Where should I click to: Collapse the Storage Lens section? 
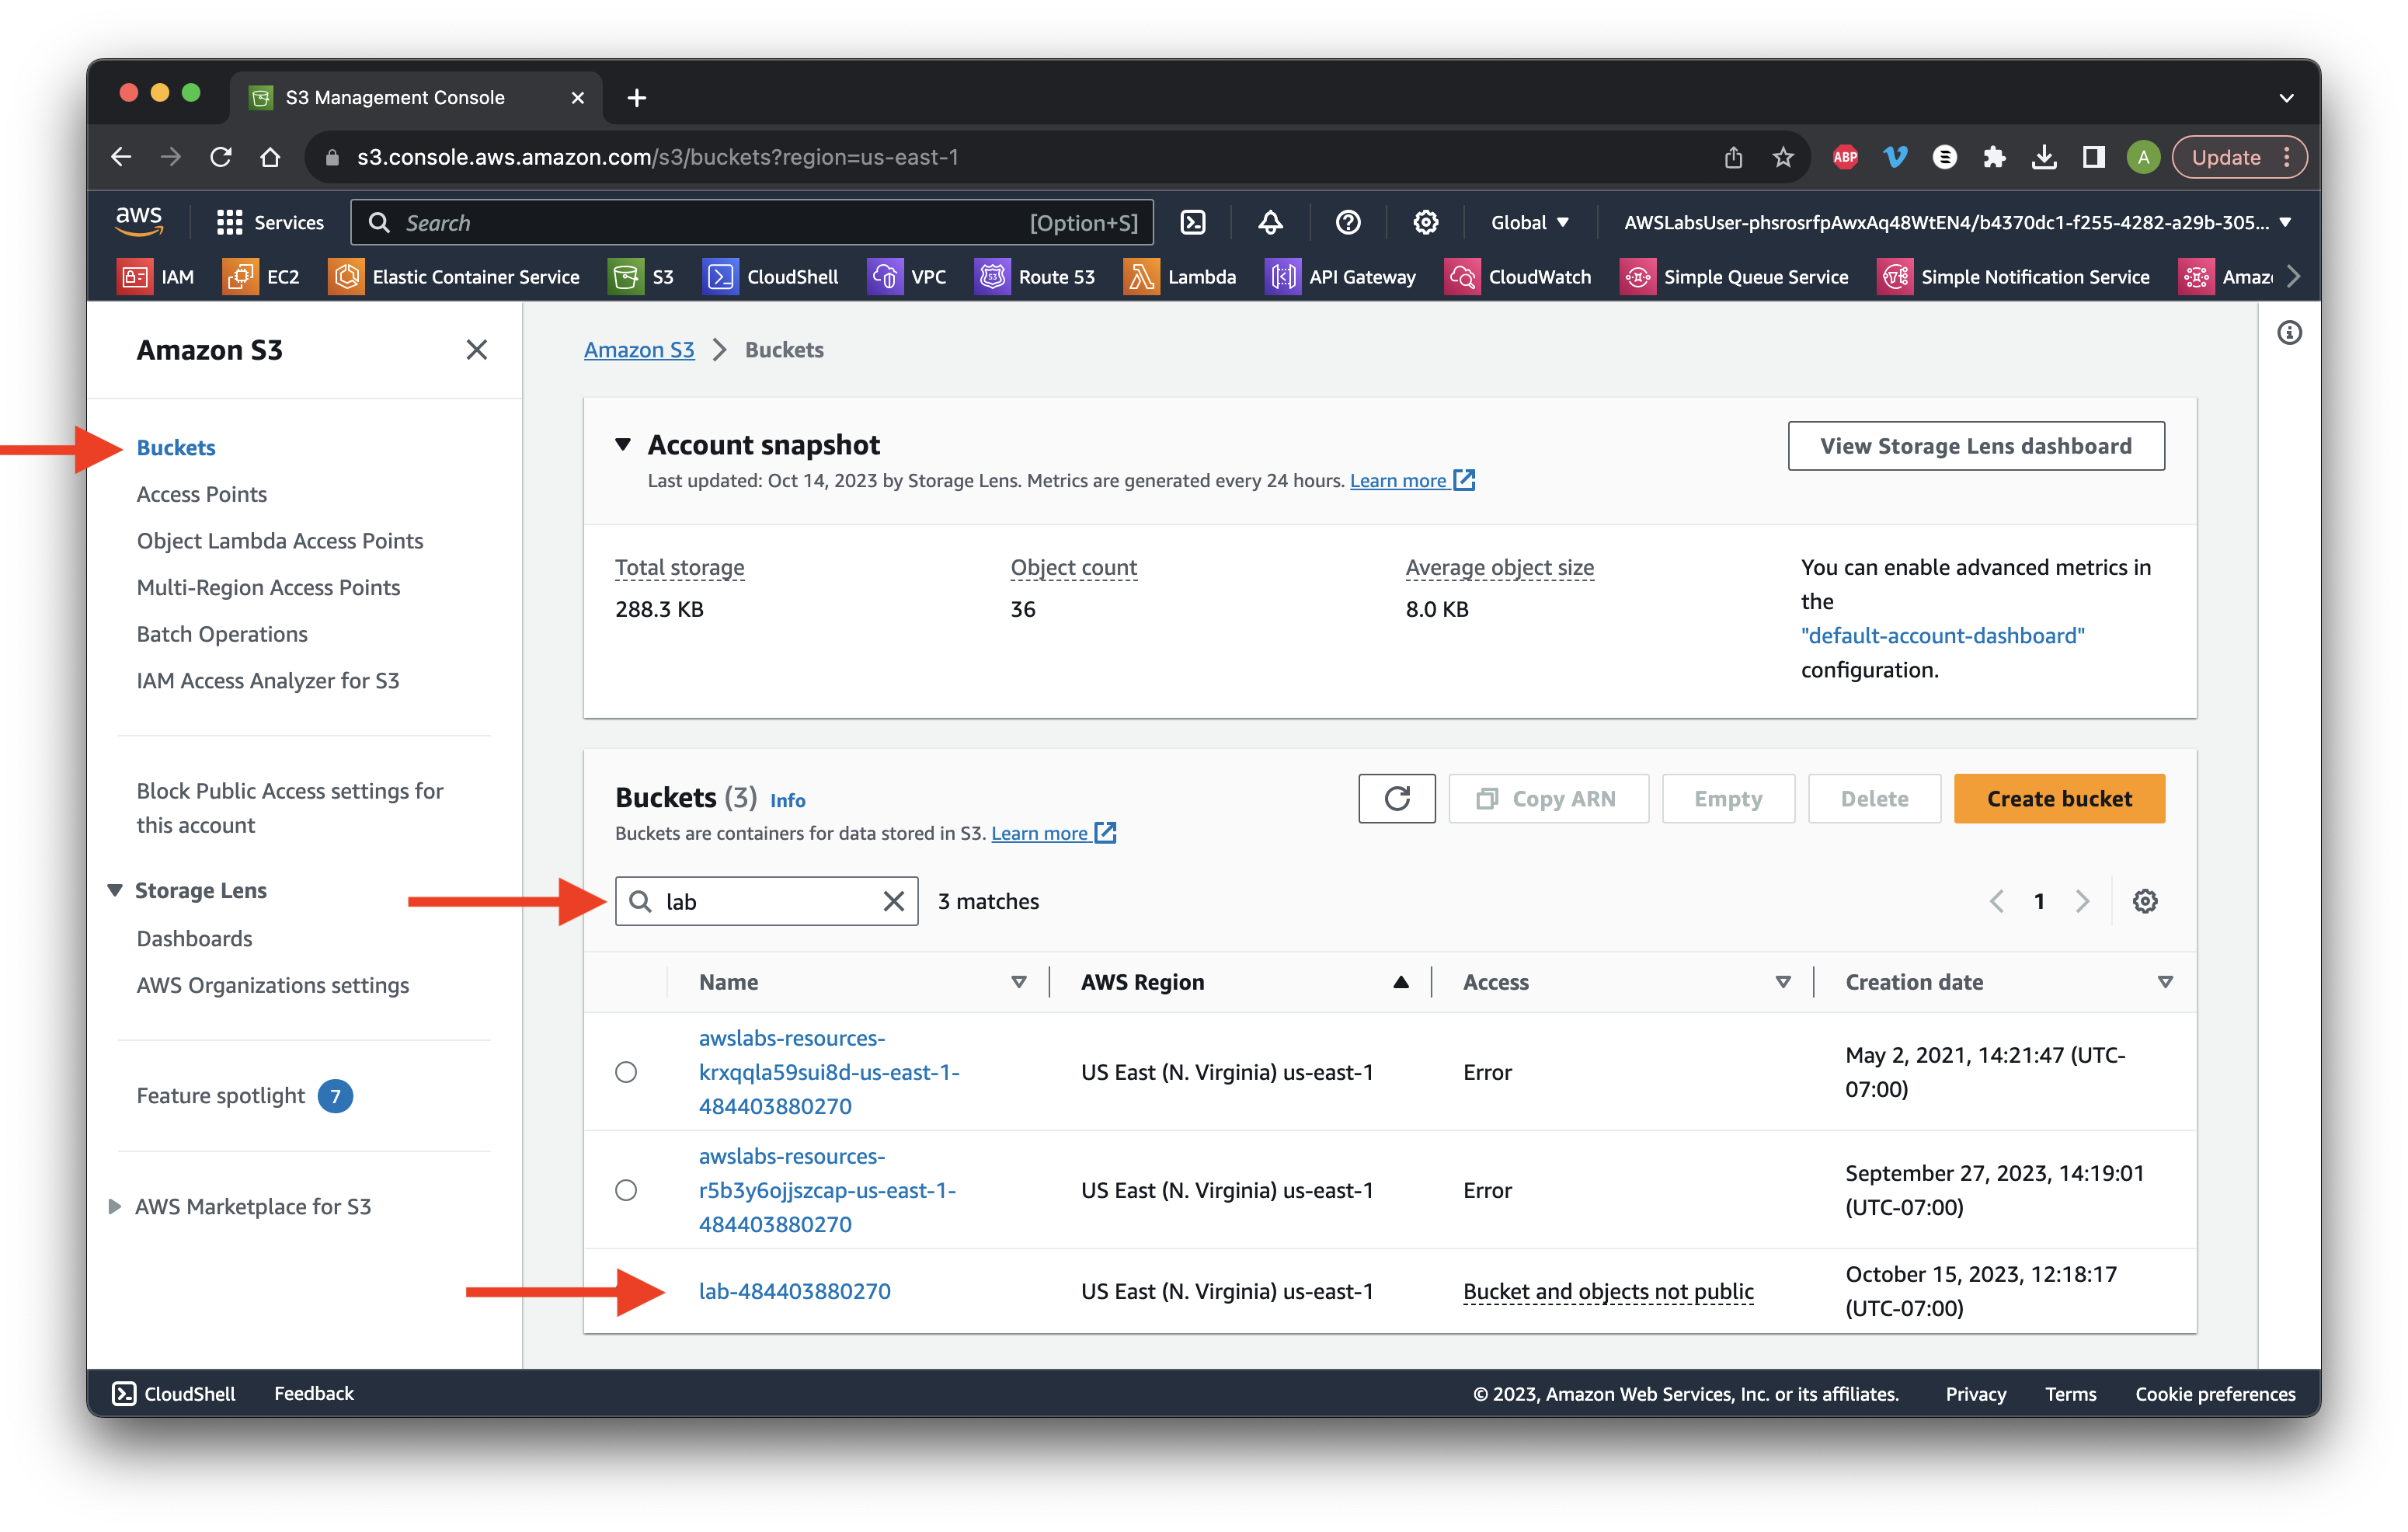coord(115,890)
